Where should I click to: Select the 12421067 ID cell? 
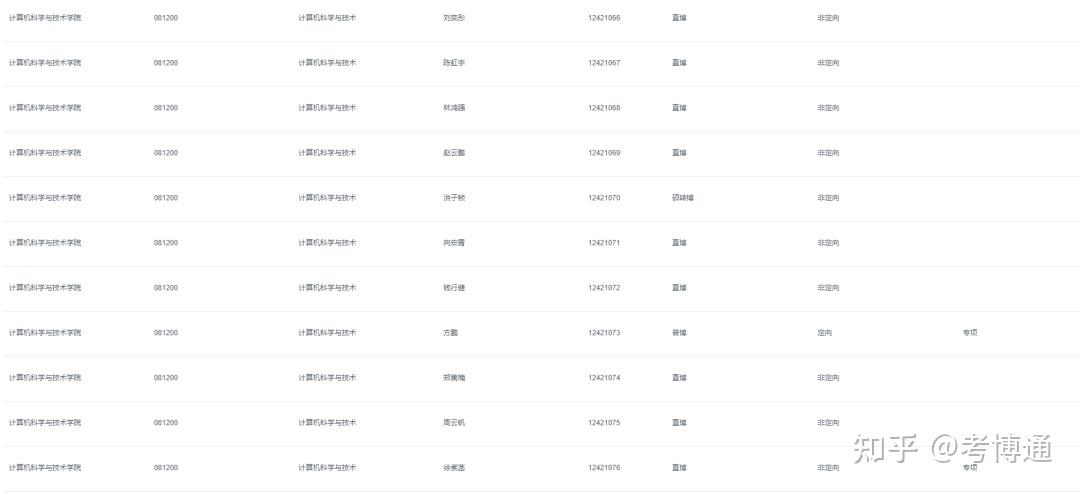(604, 63)
